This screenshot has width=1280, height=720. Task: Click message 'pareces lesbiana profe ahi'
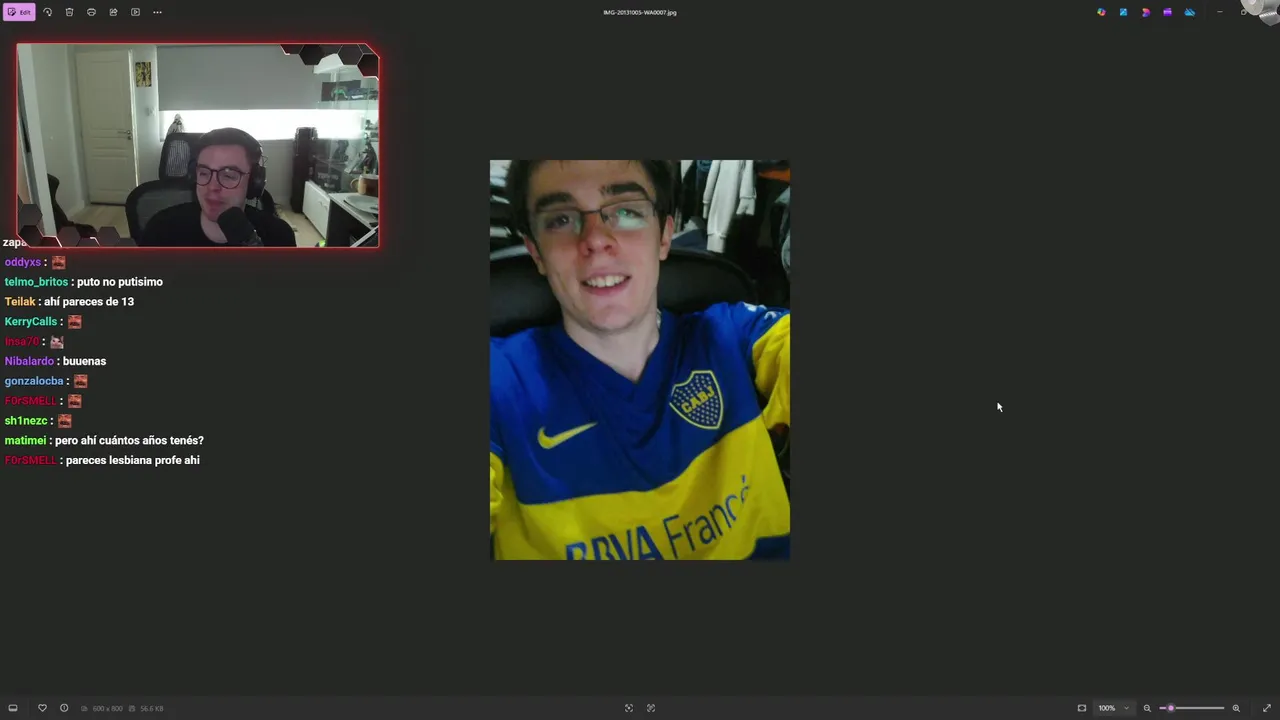click(132, 460)
